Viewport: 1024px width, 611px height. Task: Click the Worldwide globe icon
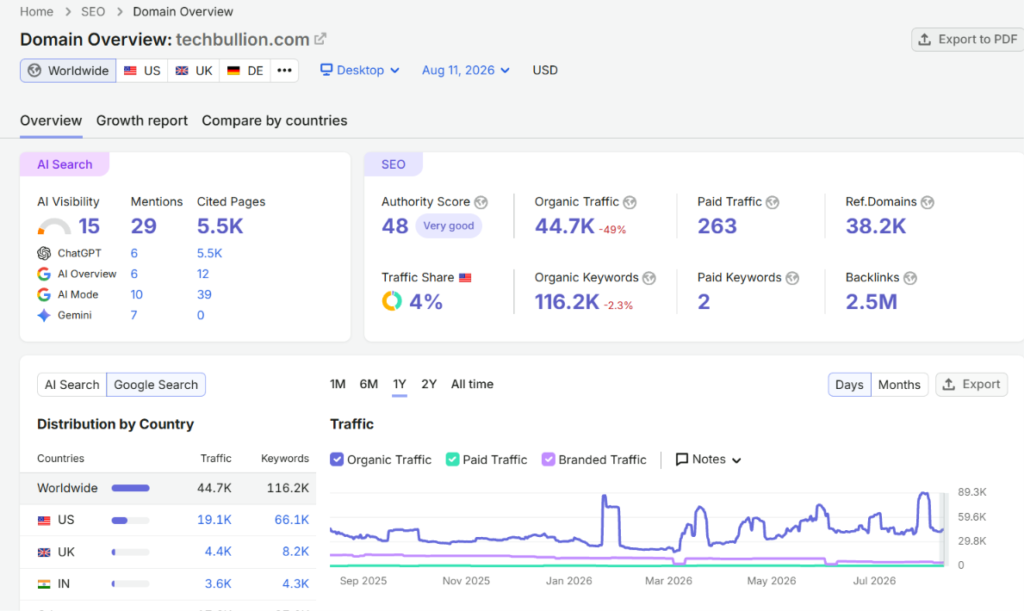pyautogui.click(x=35, y=70)
